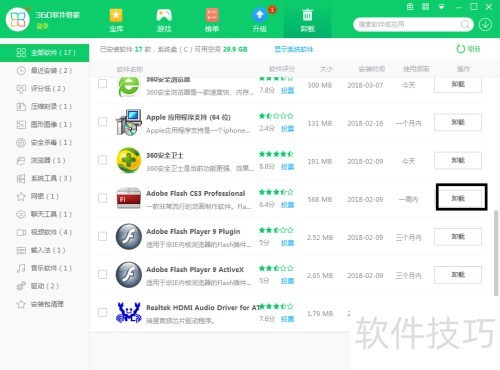This screenshot has width=500, height=370.
Task: Sort by 软件评分 column header
Action: 282,69
